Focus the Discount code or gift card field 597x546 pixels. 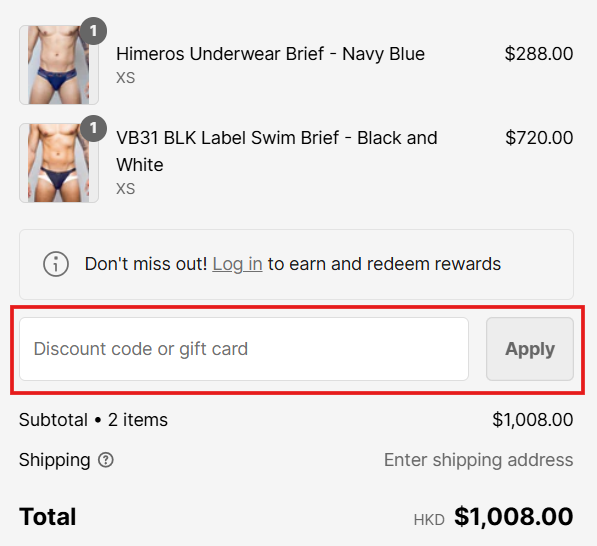[x=244, y=349]
